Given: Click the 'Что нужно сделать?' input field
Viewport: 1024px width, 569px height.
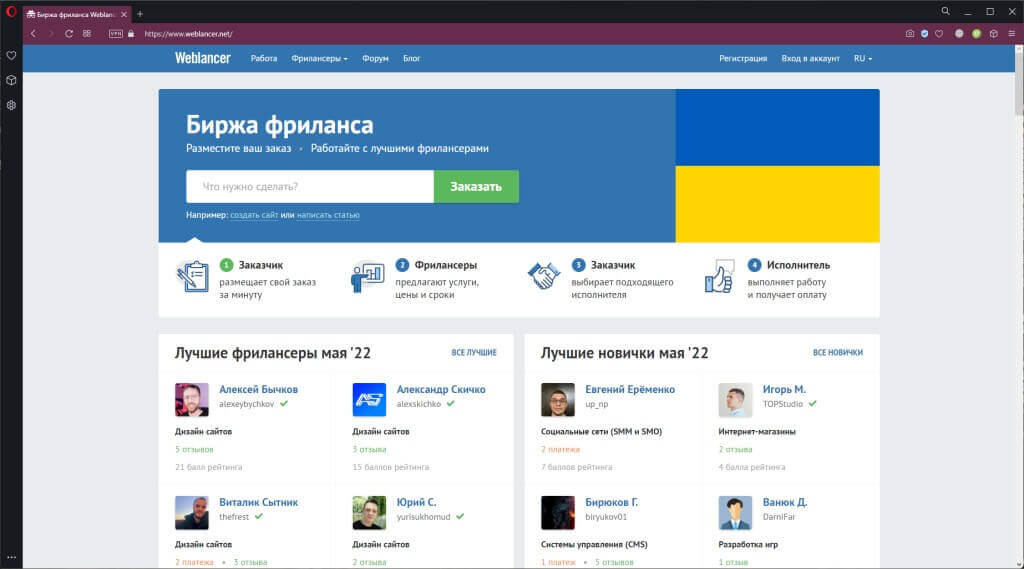Looking at the screenshot, I should click(310, 186).
